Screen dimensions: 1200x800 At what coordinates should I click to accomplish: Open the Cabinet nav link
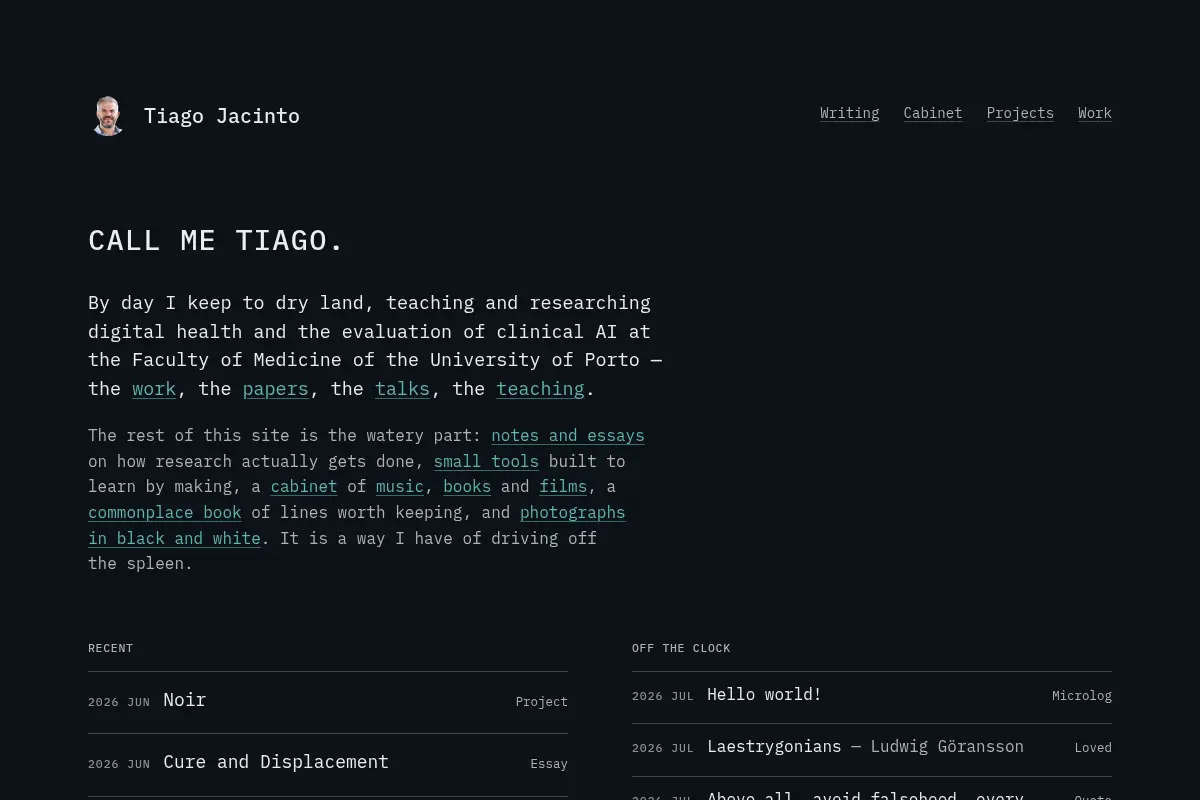933,113
